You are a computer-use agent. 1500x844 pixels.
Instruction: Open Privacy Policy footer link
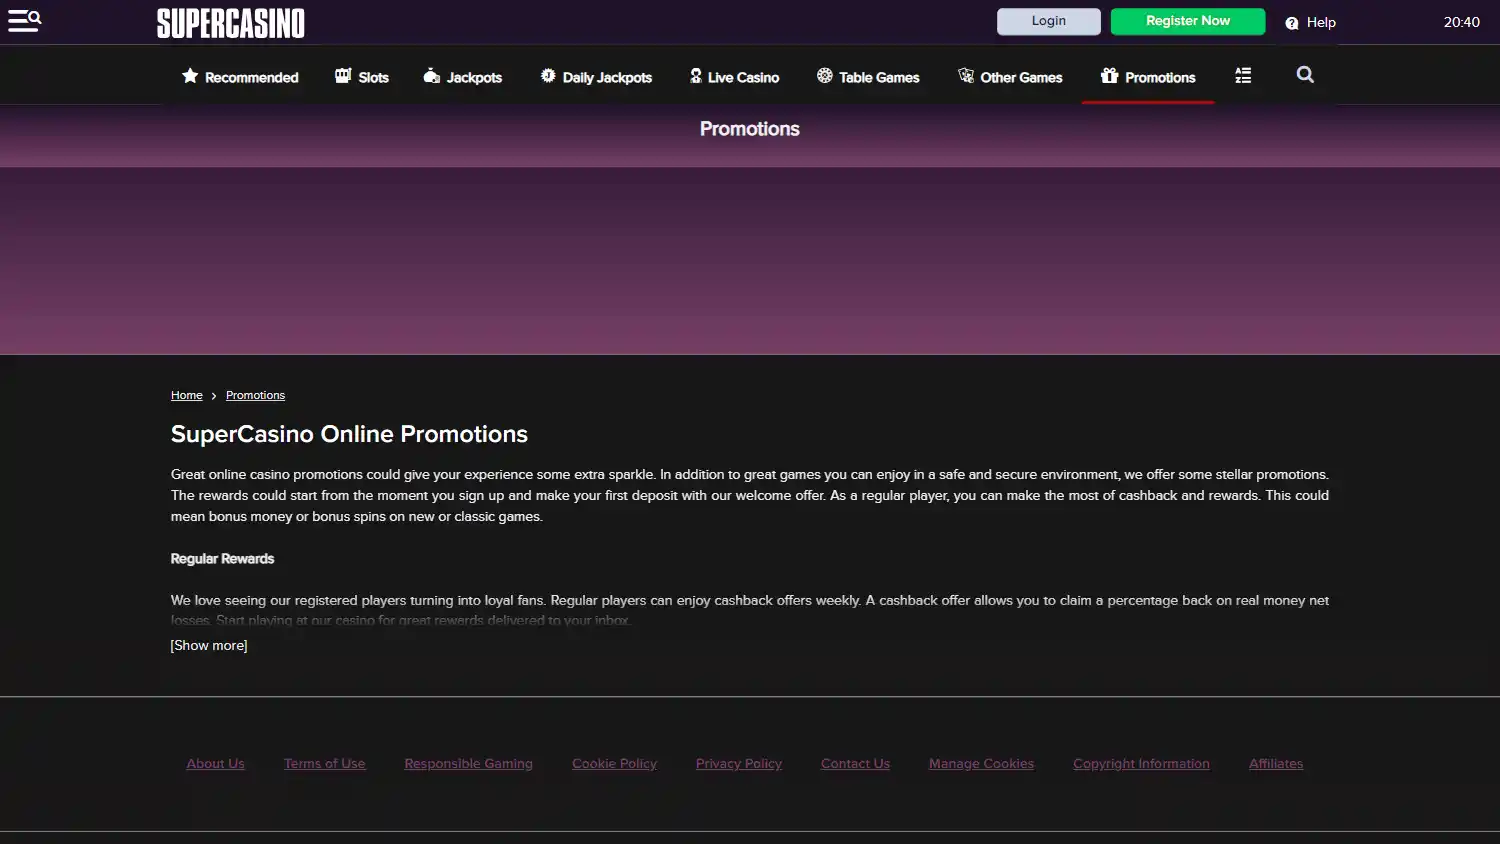(739, 763)
